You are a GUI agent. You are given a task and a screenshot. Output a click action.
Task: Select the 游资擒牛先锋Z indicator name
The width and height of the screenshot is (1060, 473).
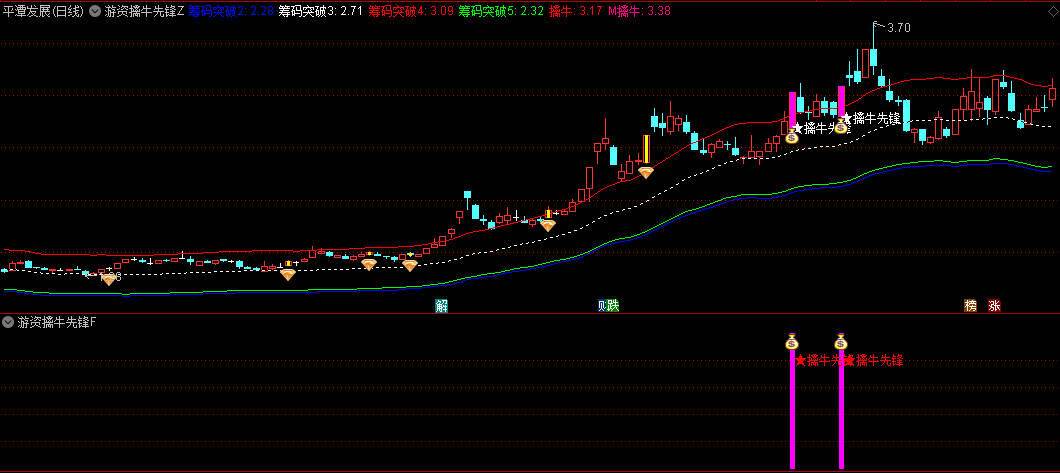(x=143, y=11)
